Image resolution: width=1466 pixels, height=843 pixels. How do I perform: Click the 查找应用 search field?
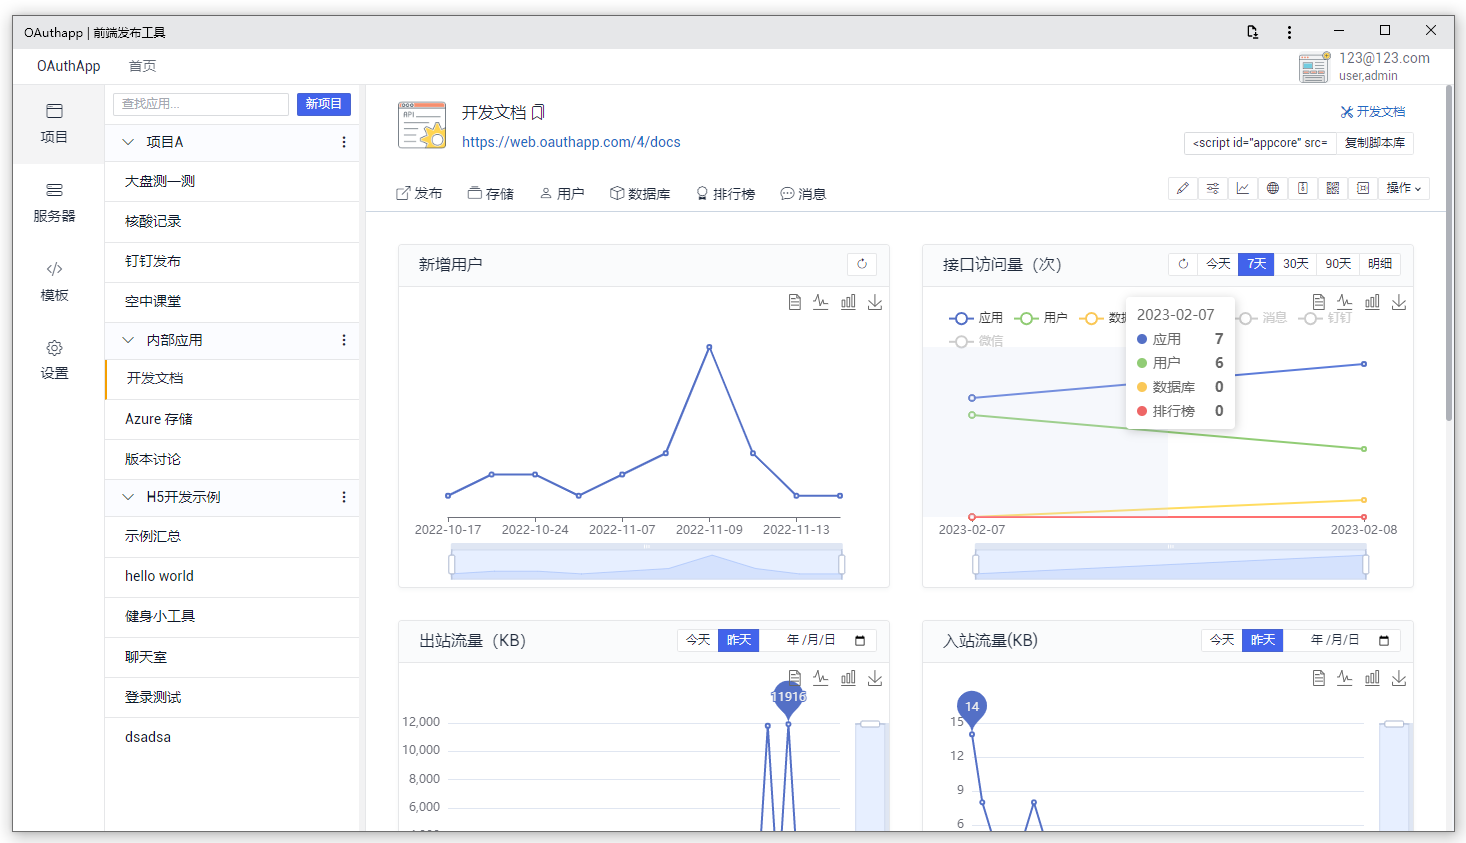point(201,104)
